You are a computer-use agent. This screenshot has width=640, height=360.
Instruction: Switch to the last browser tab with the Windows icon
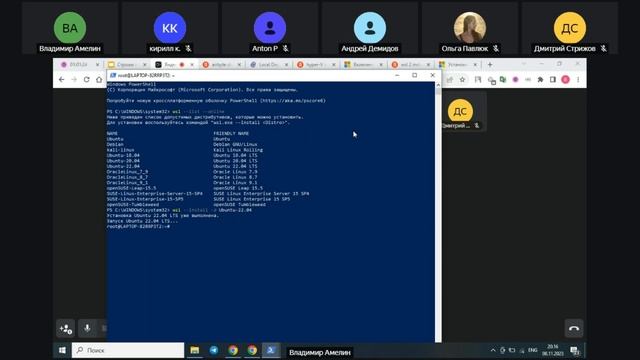pos(458,64)
